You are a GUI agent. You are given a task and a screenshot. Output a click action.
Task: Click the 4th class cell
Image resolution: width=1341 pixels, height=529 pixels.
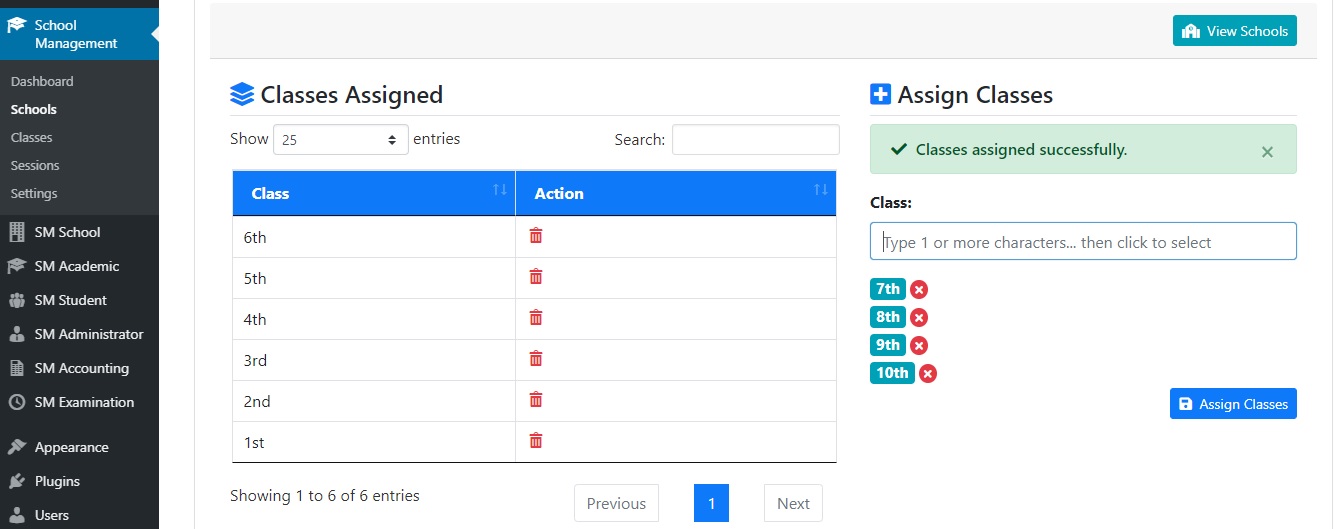click(374, 319)
